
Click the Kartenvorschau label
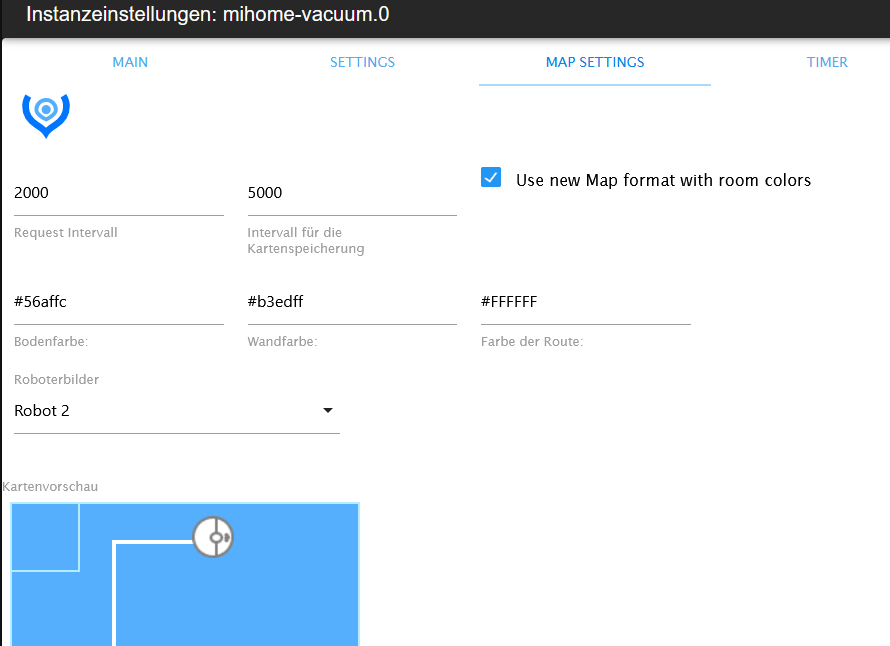[x=50, y=486]
